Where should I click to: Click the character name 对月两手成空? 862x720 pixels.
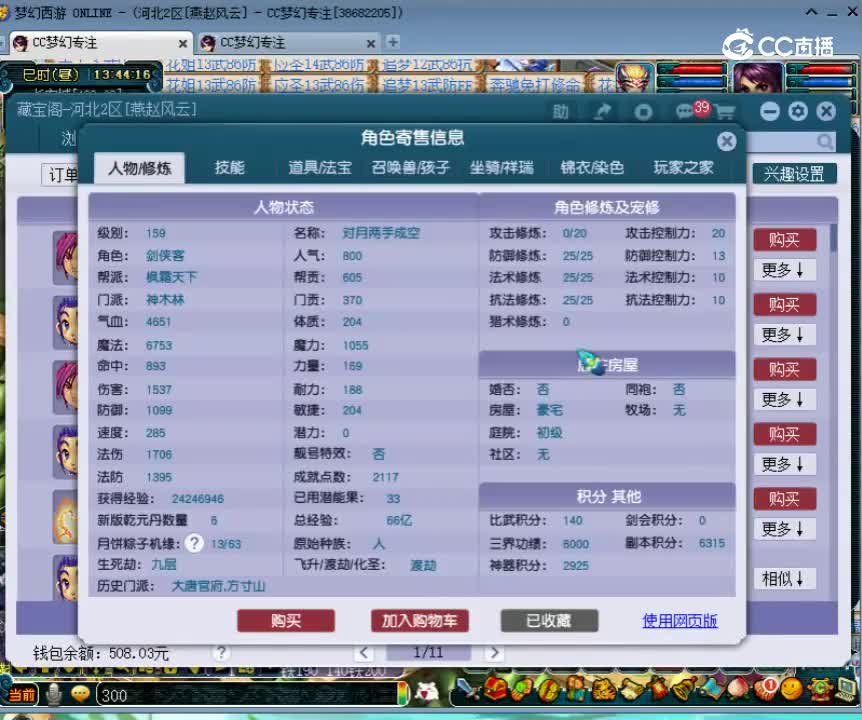click(381, 233)
